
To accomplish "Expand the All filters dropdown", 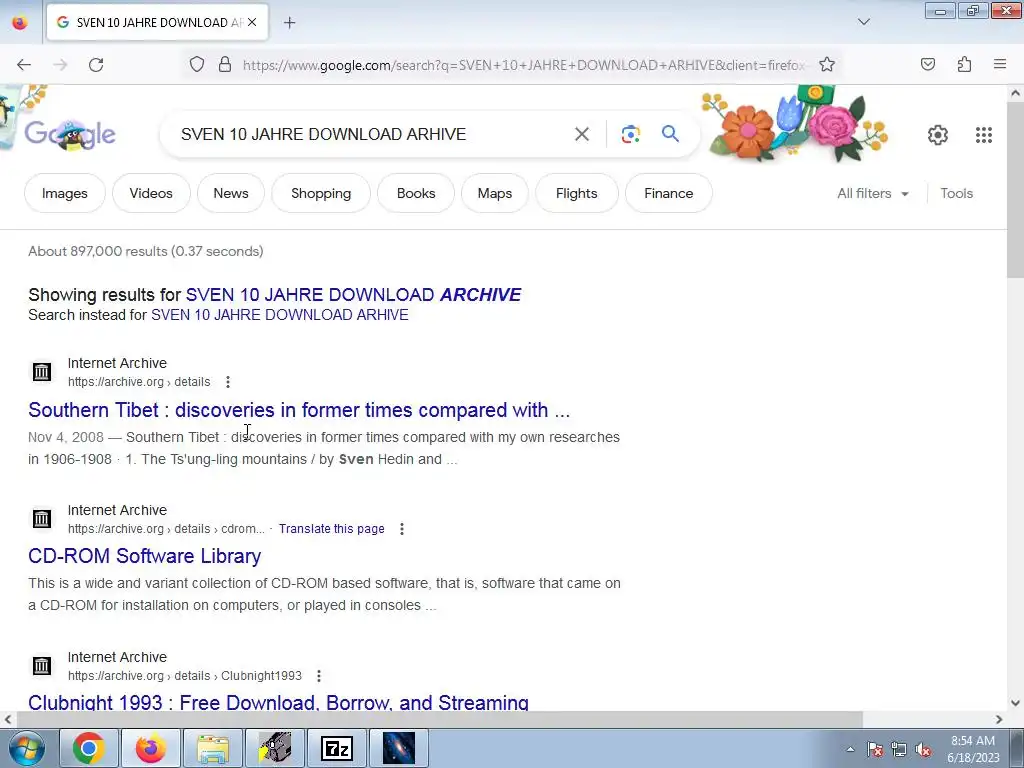I will pyautogui.click(x=872, y=193).
